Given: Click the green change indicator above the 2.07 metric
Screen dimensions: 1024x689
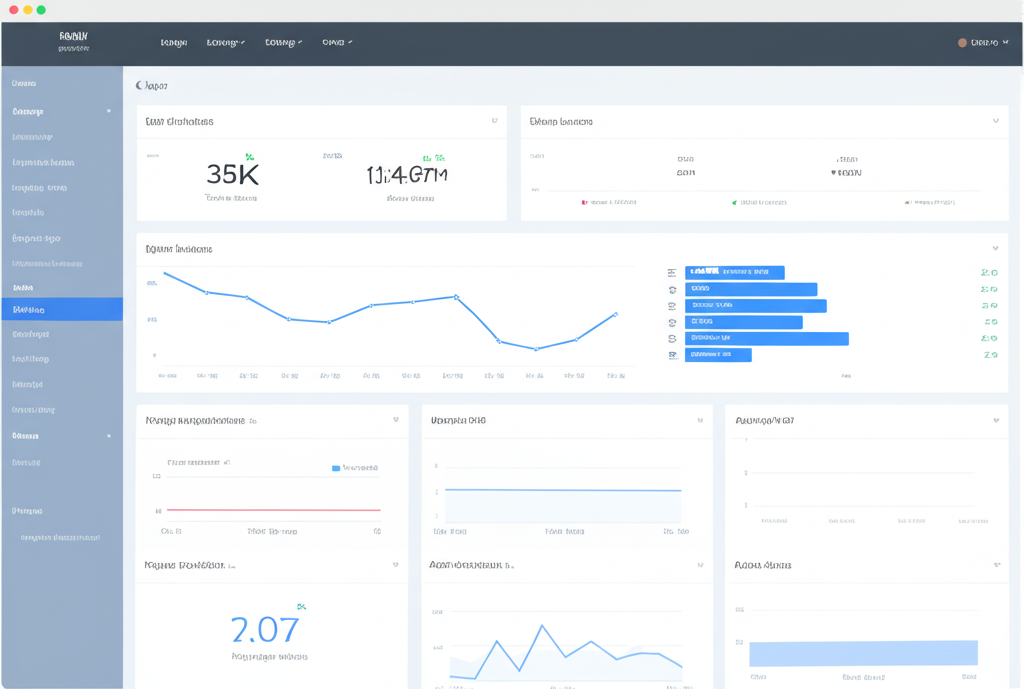Looking at the screenshot, I should tap(302, 604).
